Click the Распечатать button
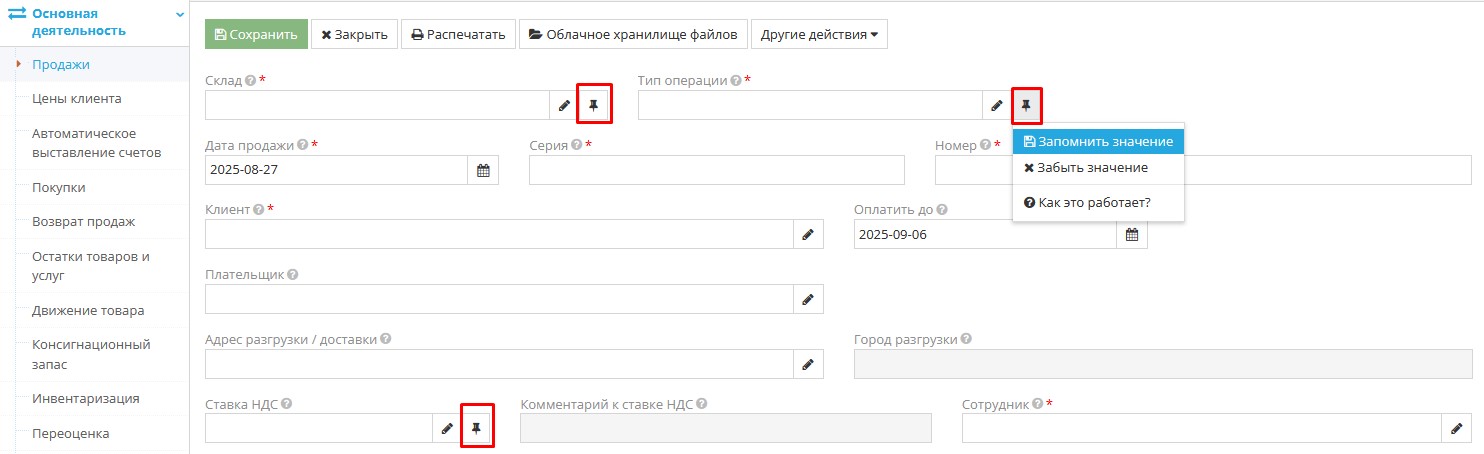Image resolution: width=1484 pixels, height=454 pixels. tap(459, 34)
